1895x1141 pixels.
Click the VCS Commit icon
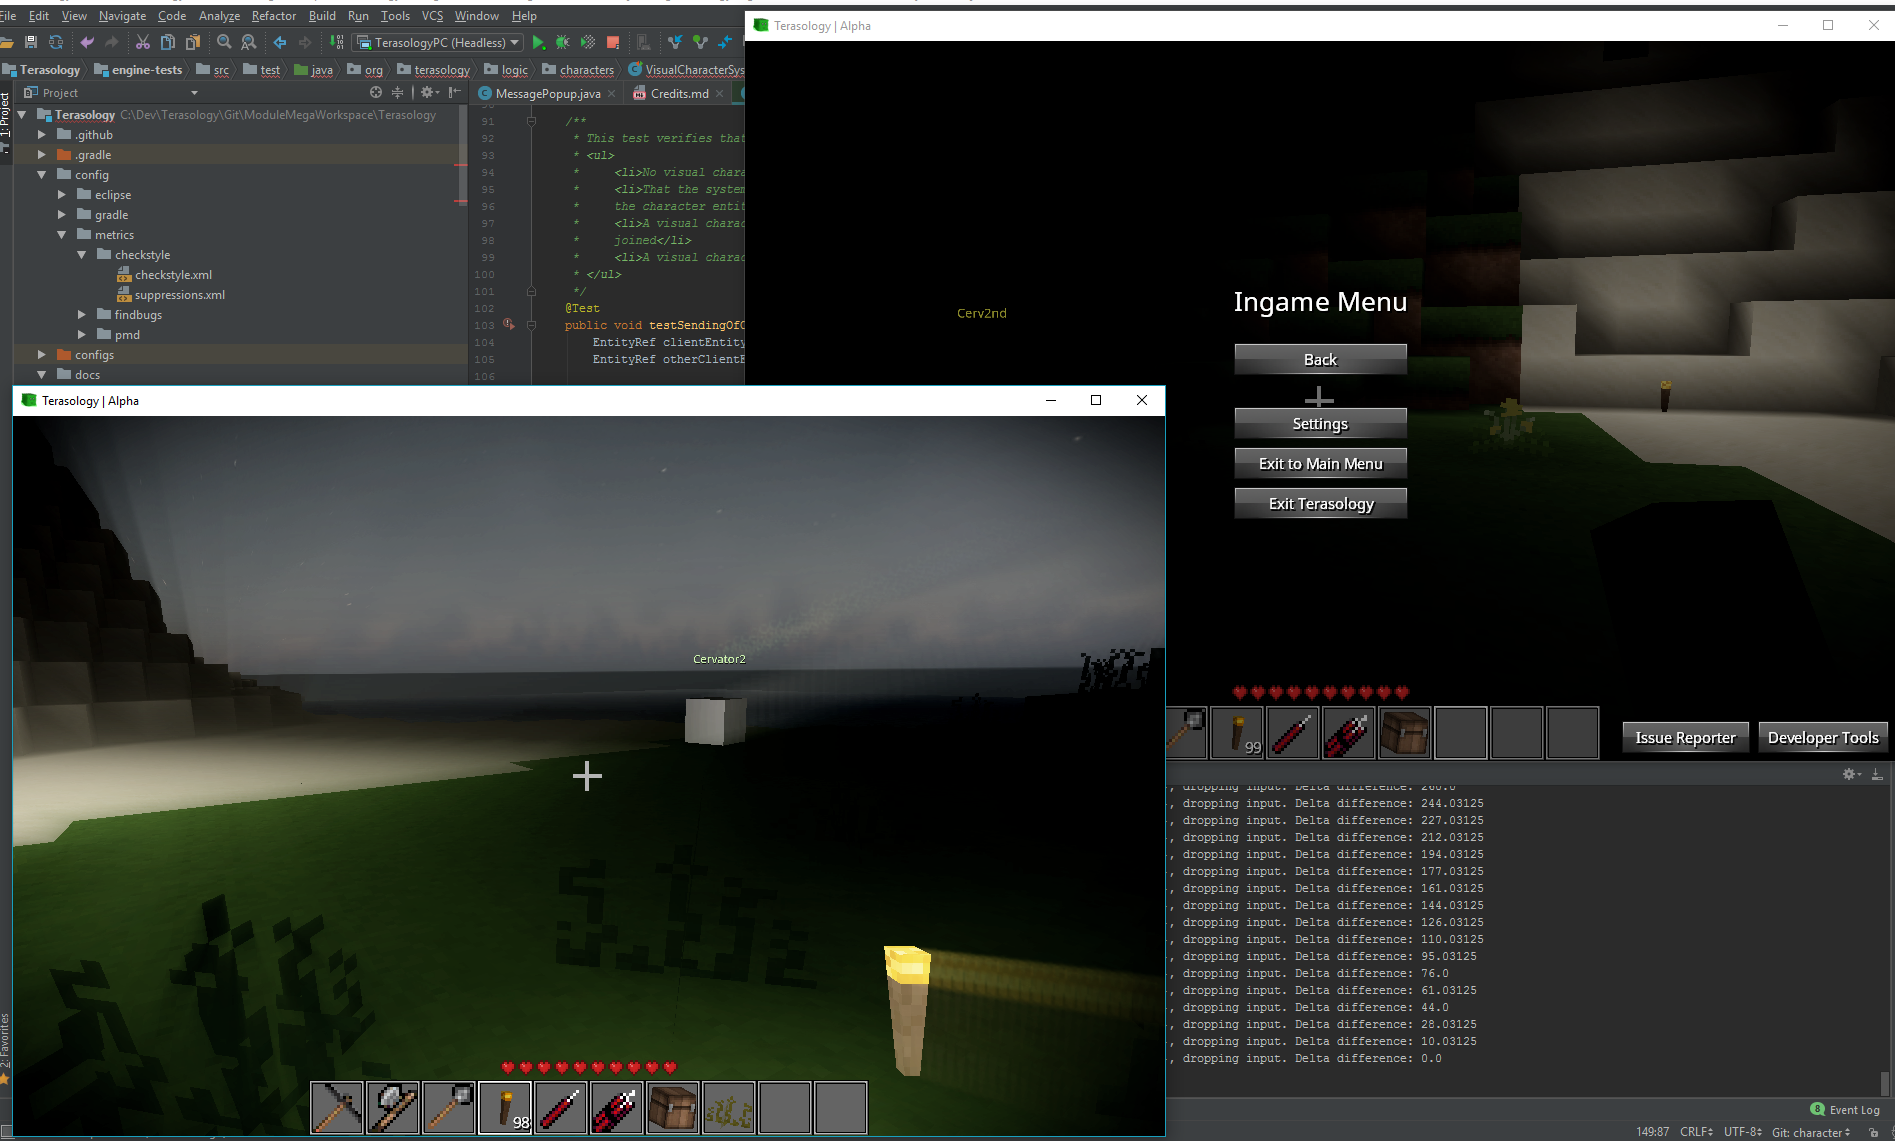tap(700, 42)
